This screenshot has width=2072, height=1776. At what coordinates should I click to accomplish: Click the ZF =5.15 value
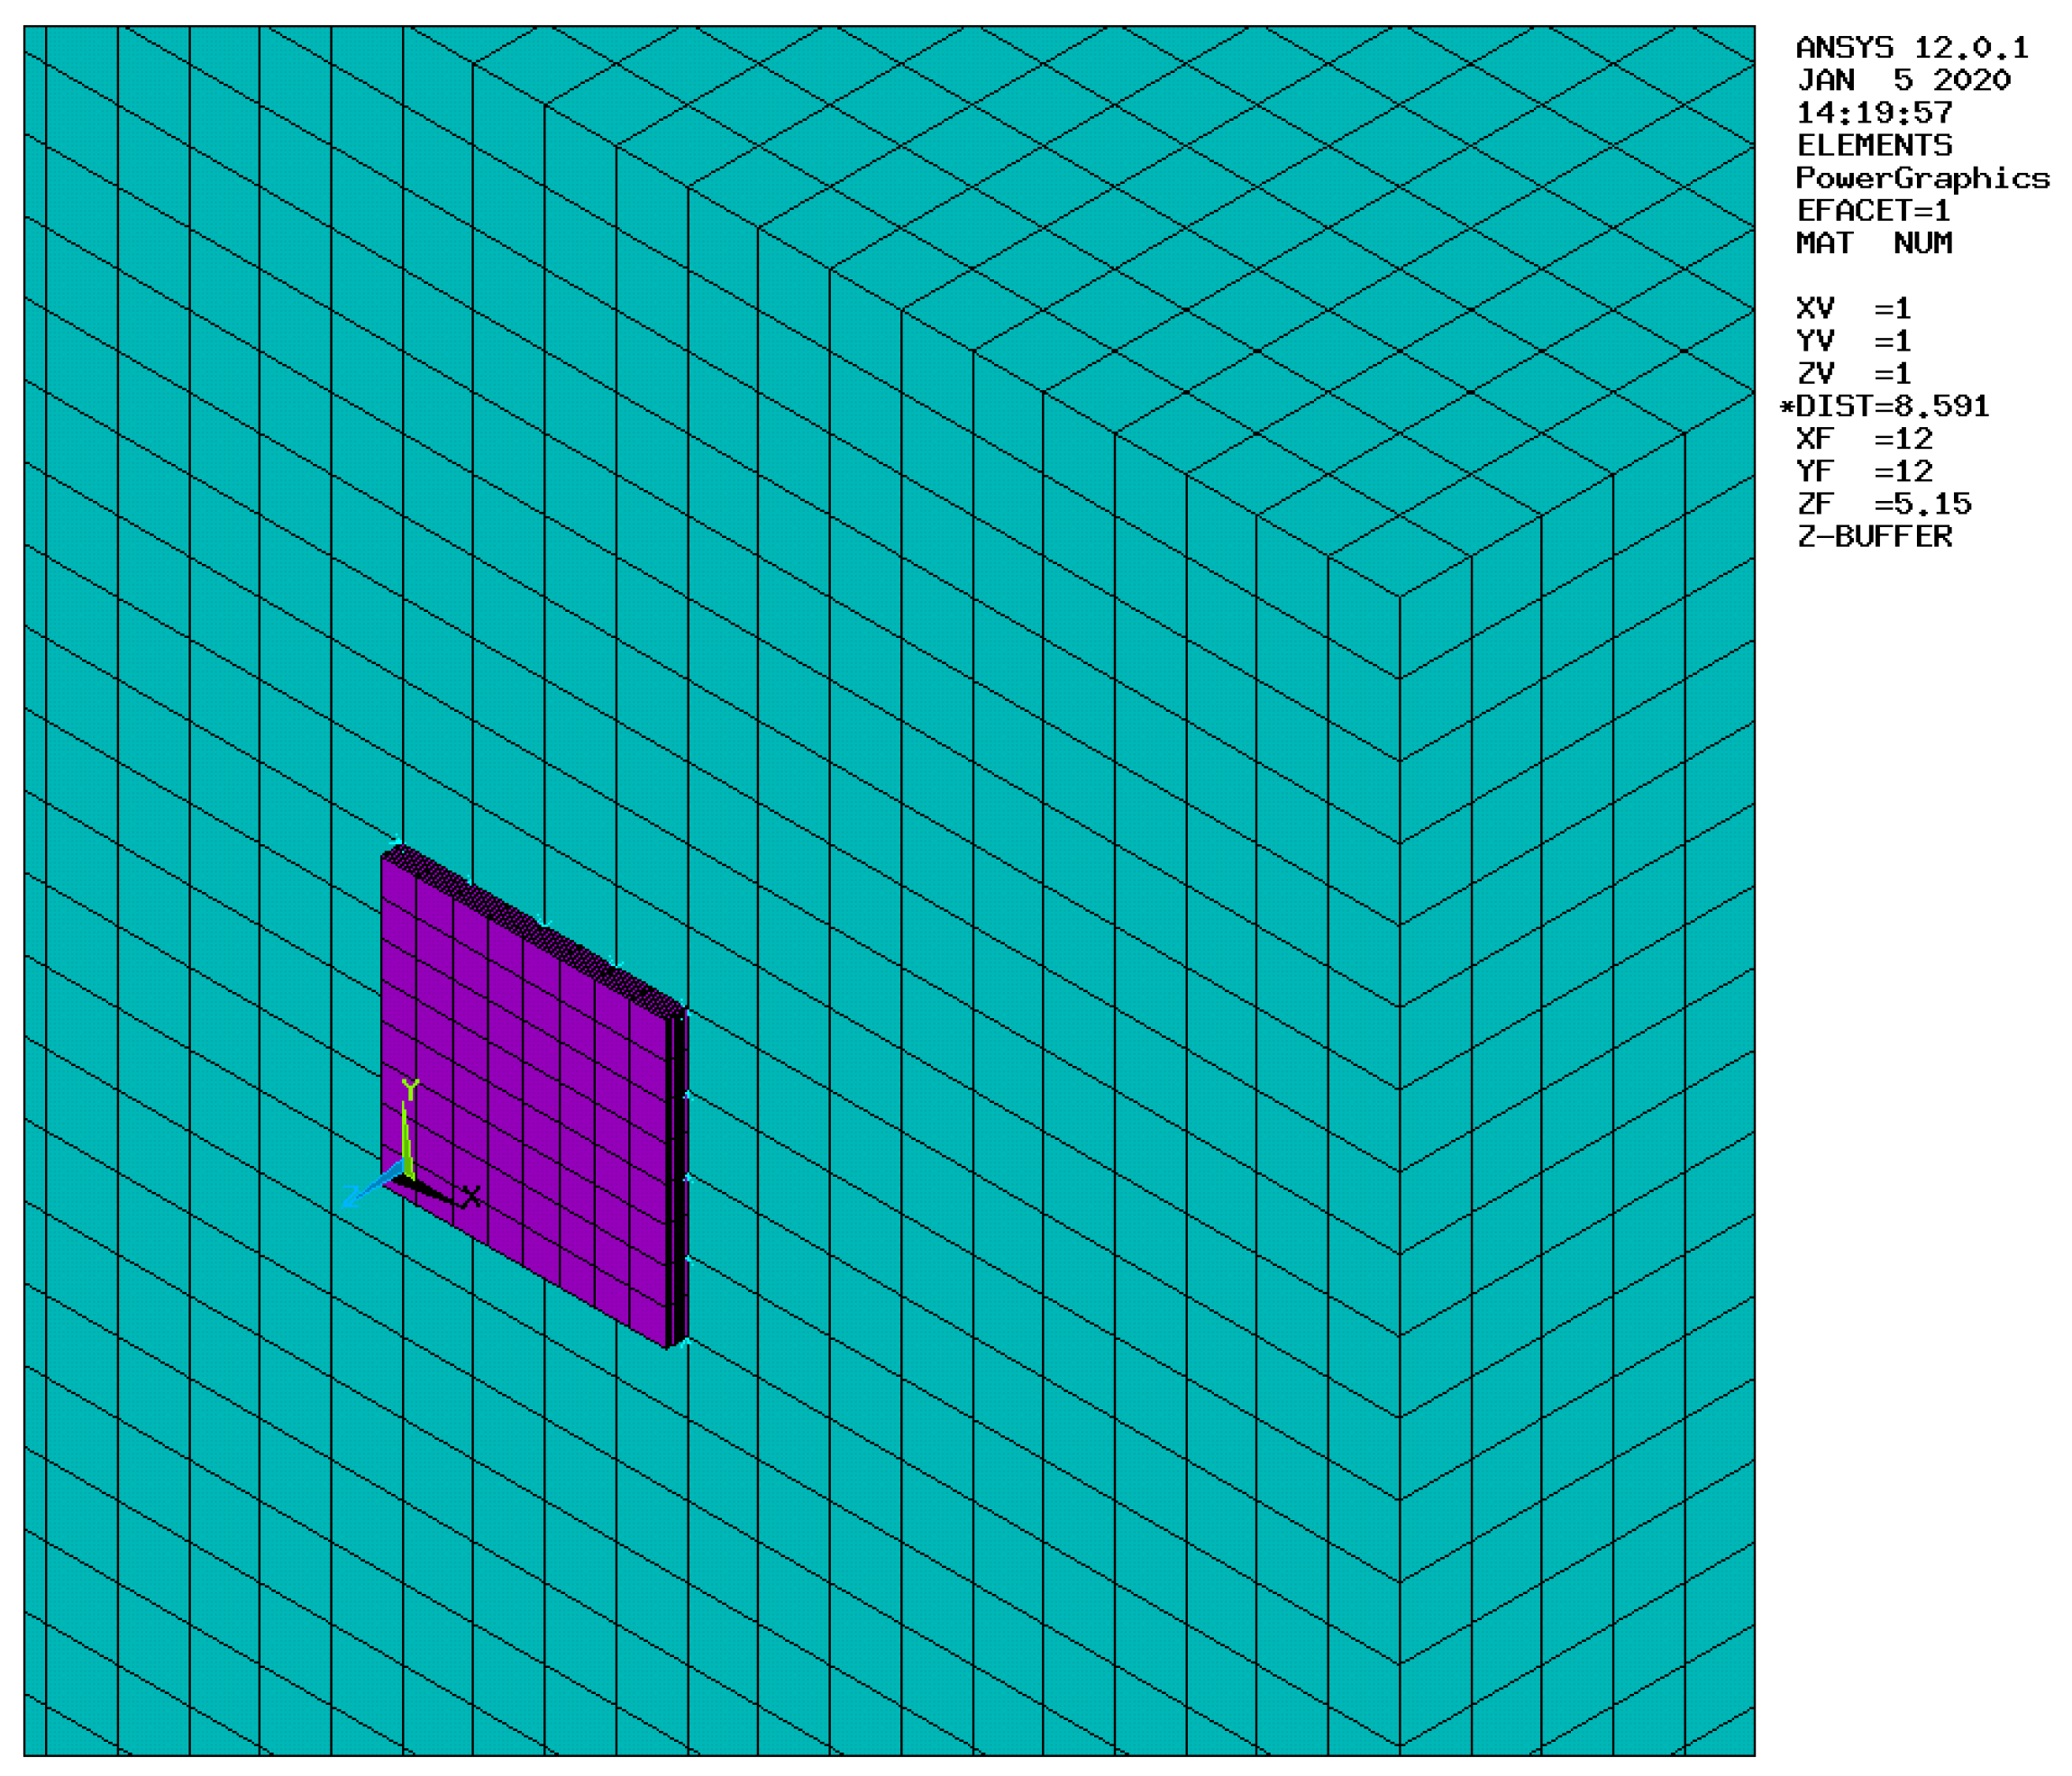[x=1884, y=504]
